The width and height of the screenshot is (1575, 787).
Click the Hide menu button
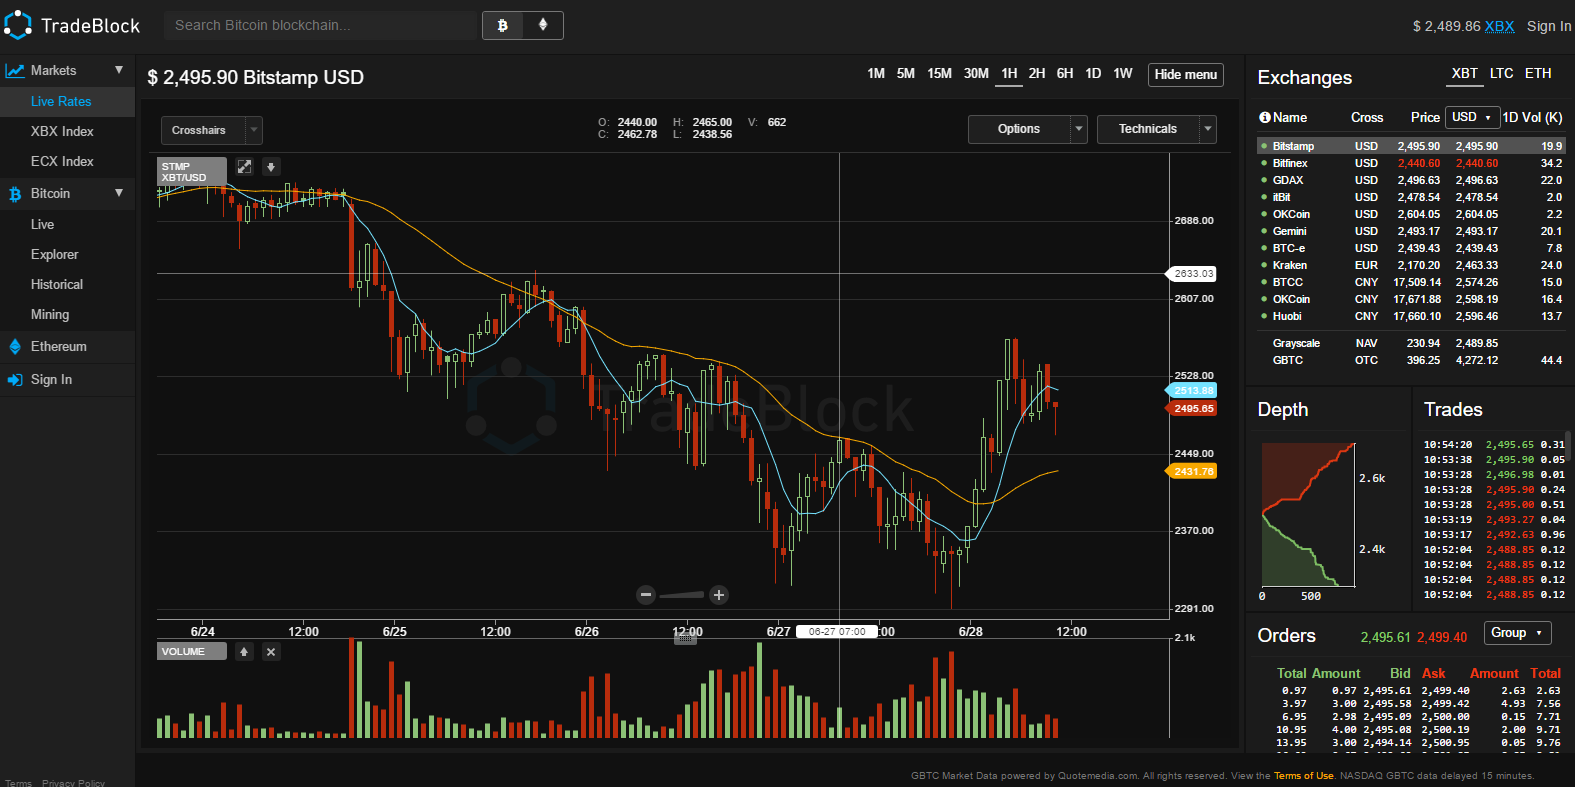pyautogui.click(x=1186, y=74)
